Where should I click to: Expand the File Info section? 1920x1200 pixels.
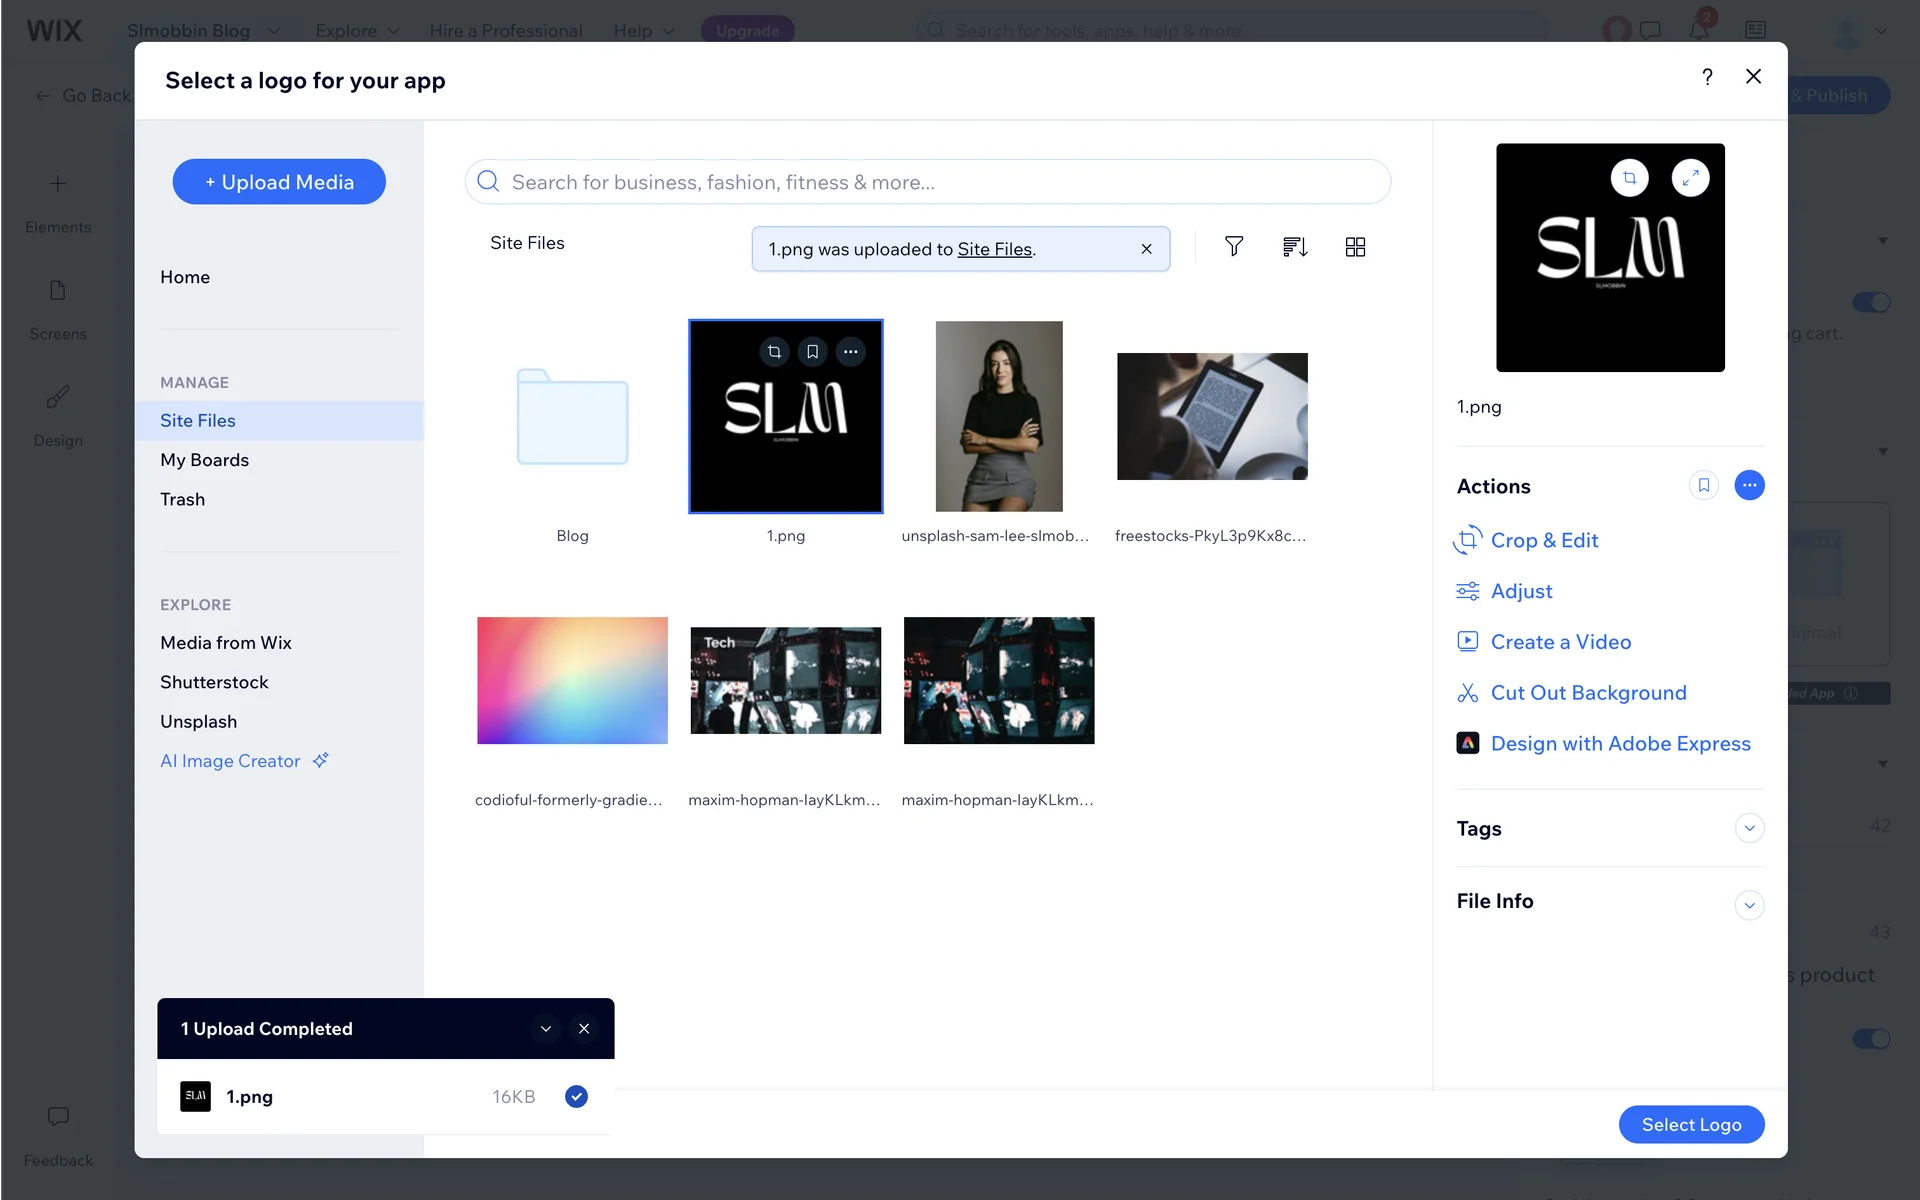click(1749, 905)
